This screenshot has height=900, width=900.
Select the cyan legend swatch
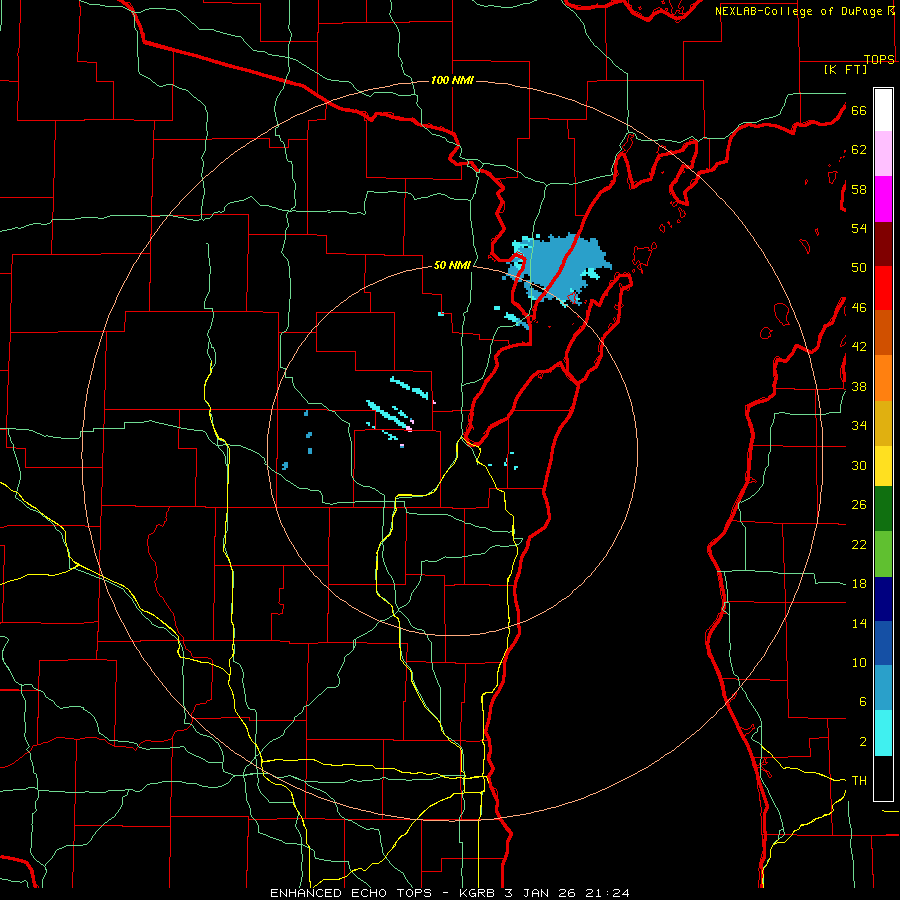tap(883, 733)
